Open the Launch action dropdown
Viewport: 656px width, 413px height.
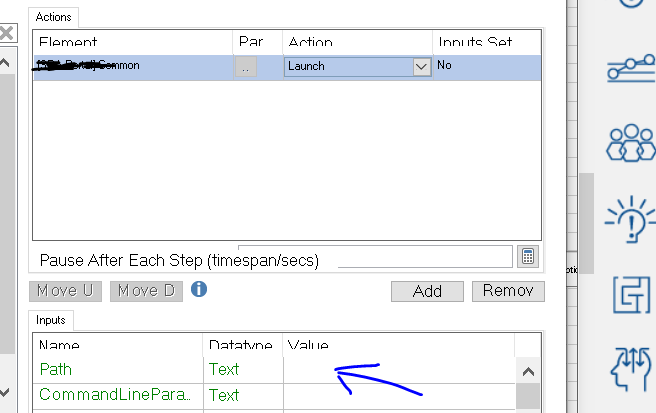pos(421,67)
